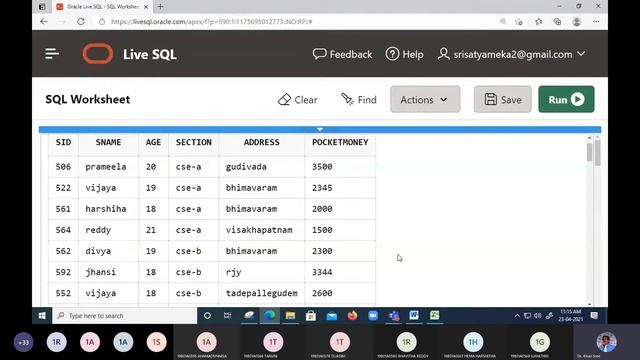Click the Type here to search box

pos(124,316)
